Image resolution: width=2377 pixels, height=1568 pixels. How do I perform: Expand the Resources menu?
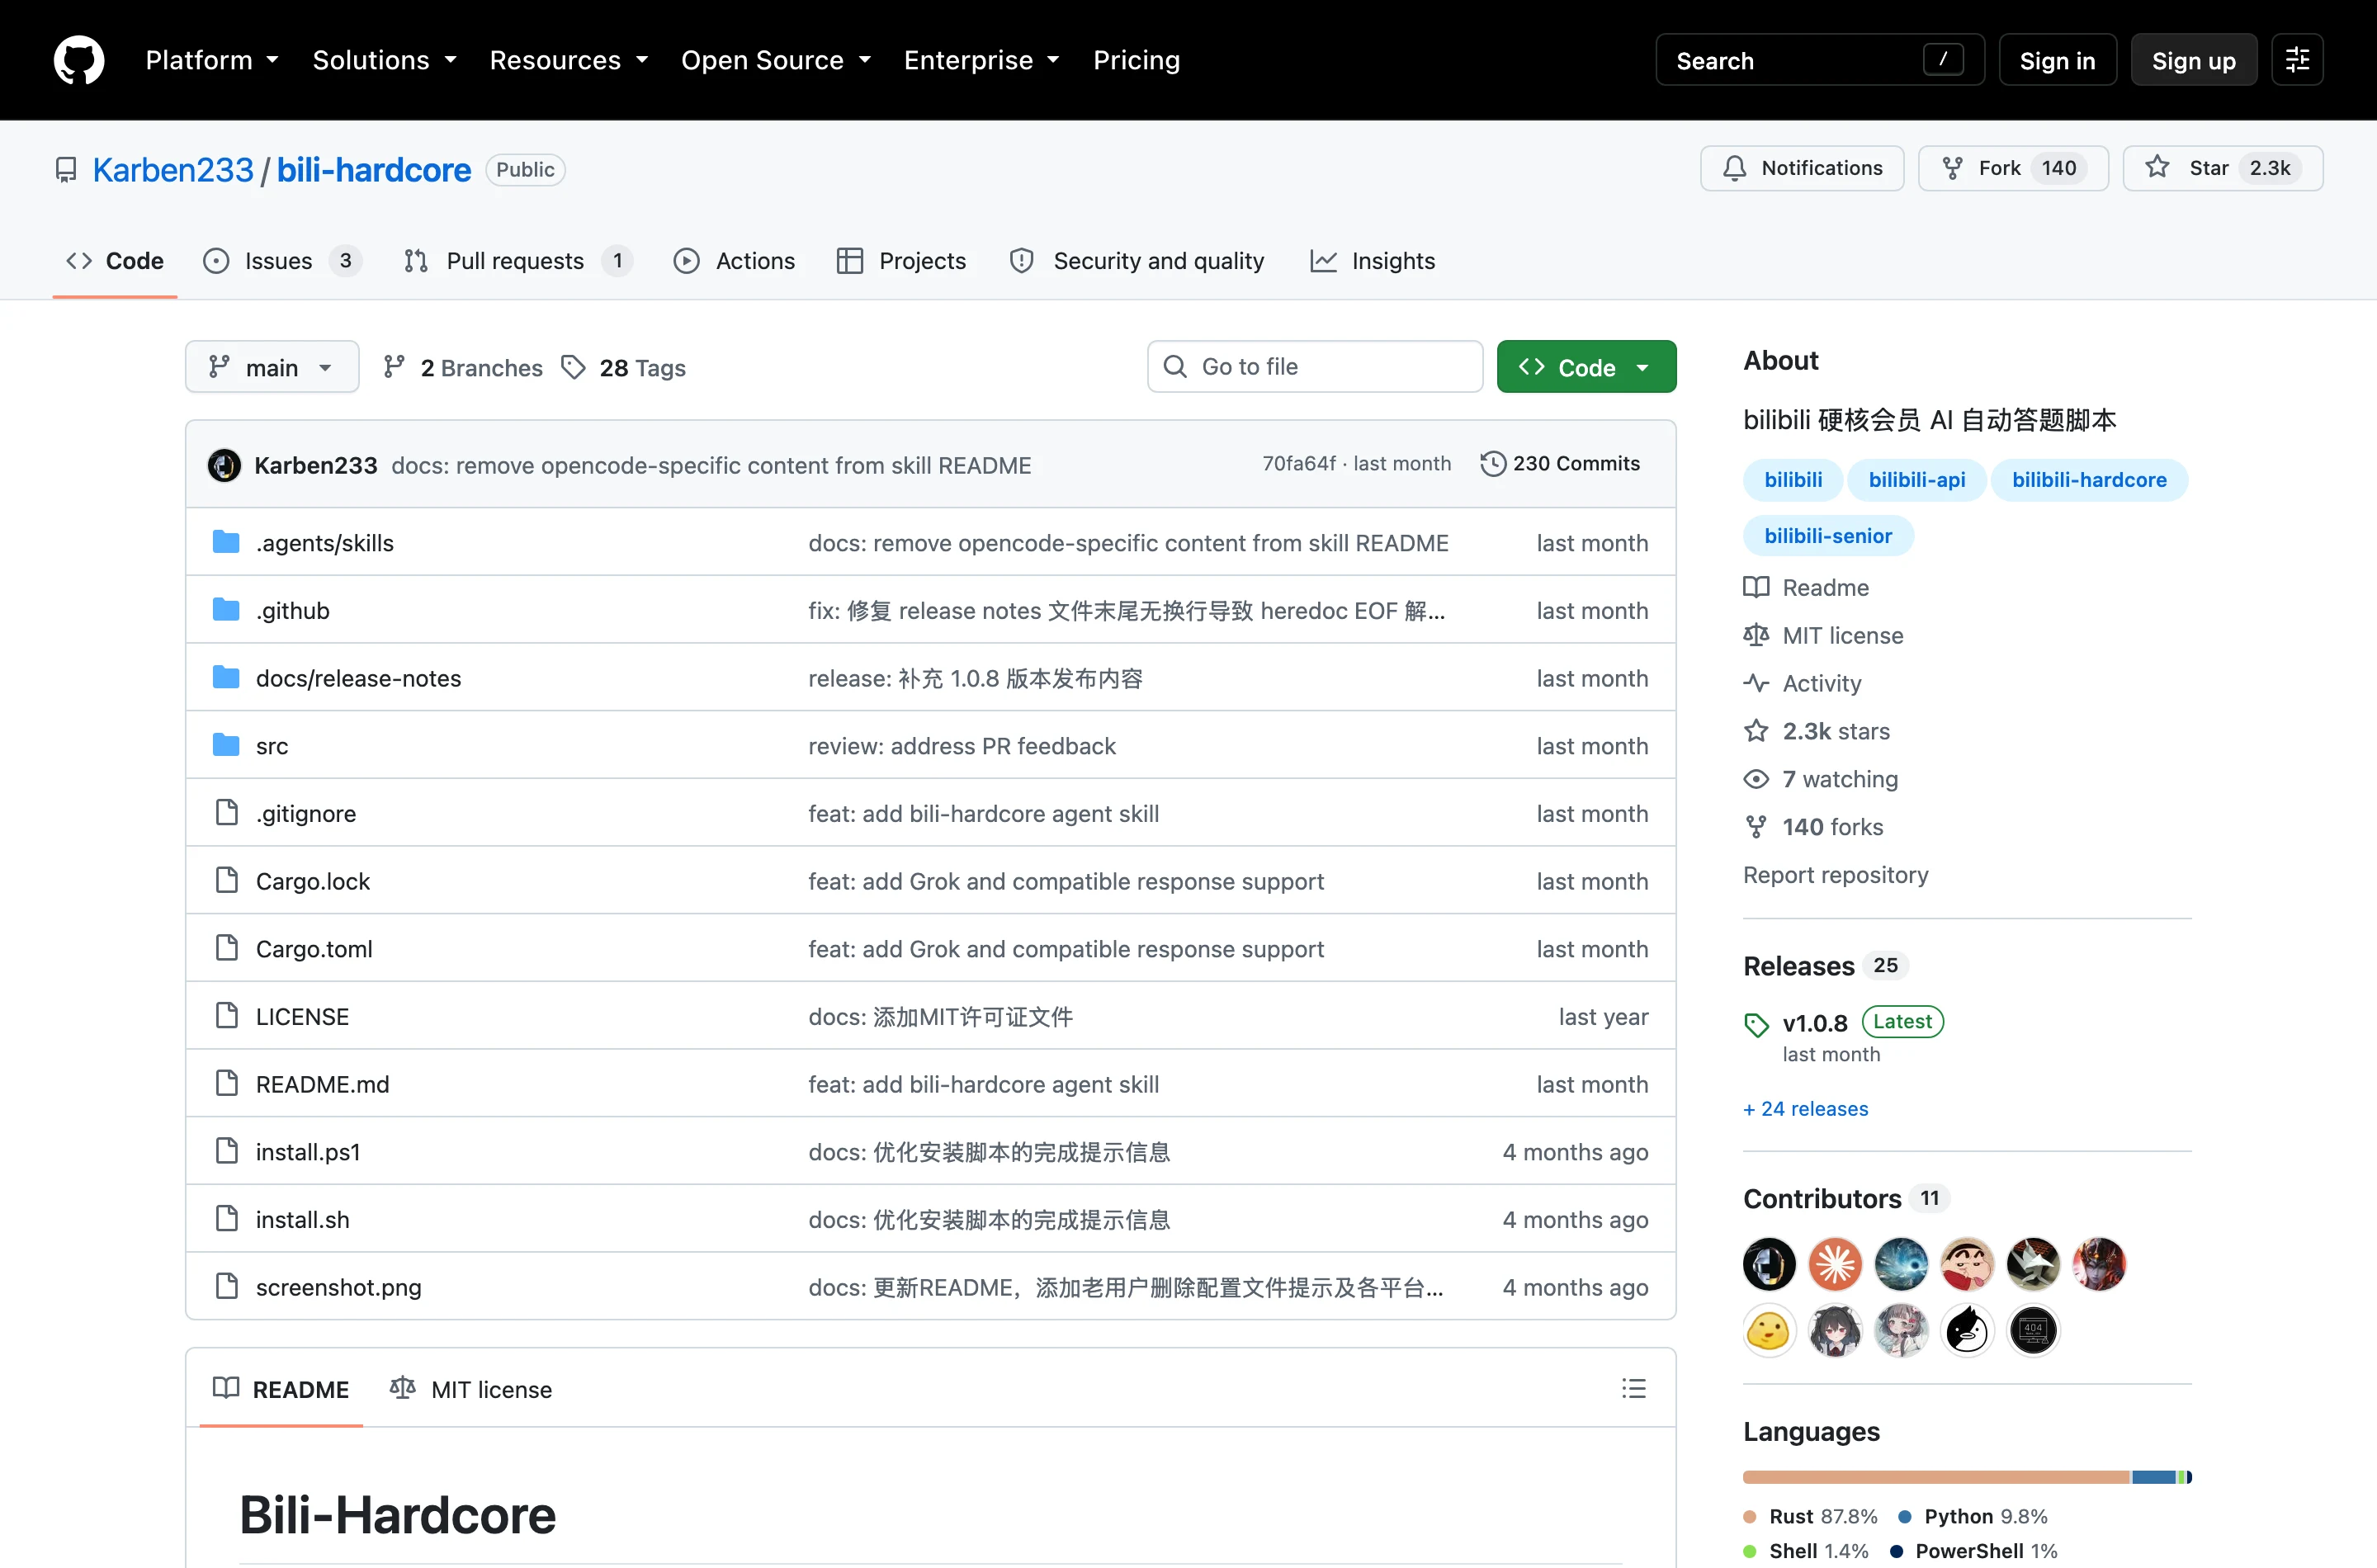click(x=569, y=60)
